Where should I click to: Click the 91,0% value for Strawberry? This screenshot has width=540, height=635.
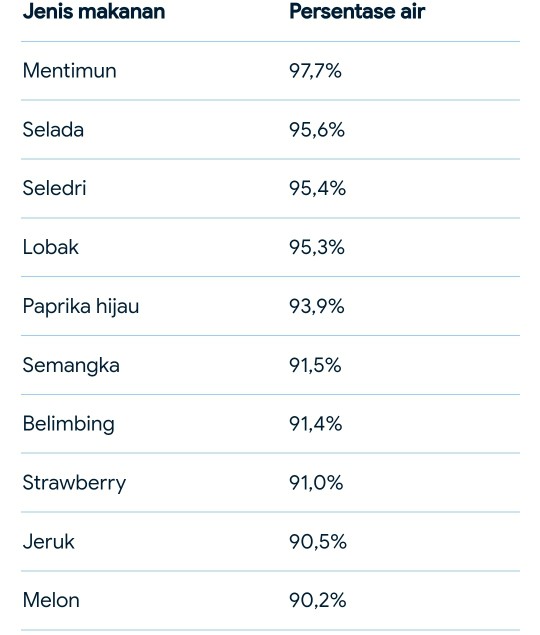coord(316,483)
